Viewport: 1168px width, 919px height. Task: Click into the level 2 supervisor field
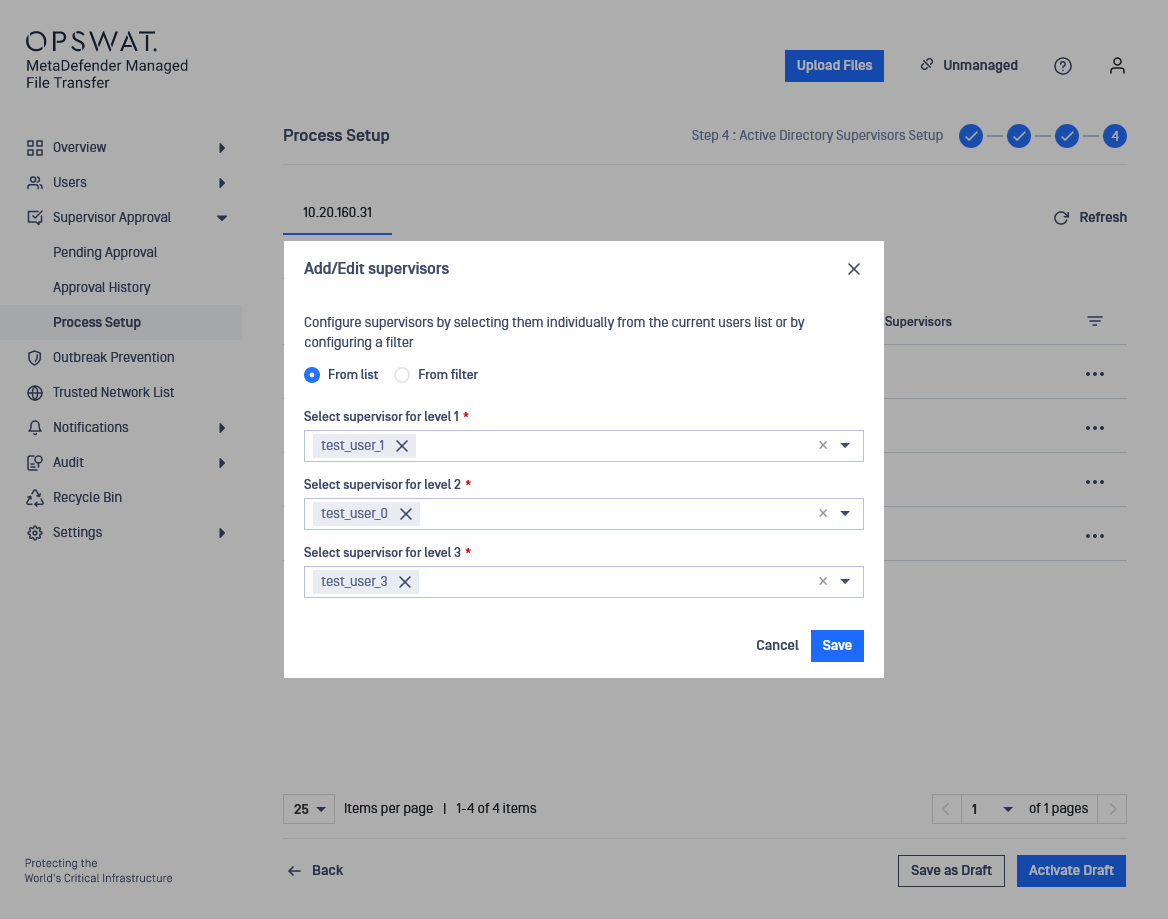pos(610,514)
